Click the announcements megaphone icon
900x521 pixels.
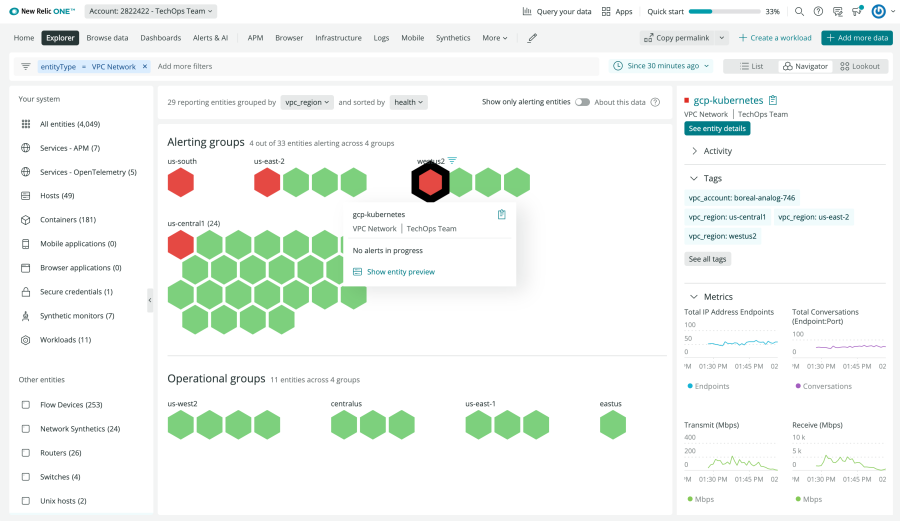pos(857,11)
